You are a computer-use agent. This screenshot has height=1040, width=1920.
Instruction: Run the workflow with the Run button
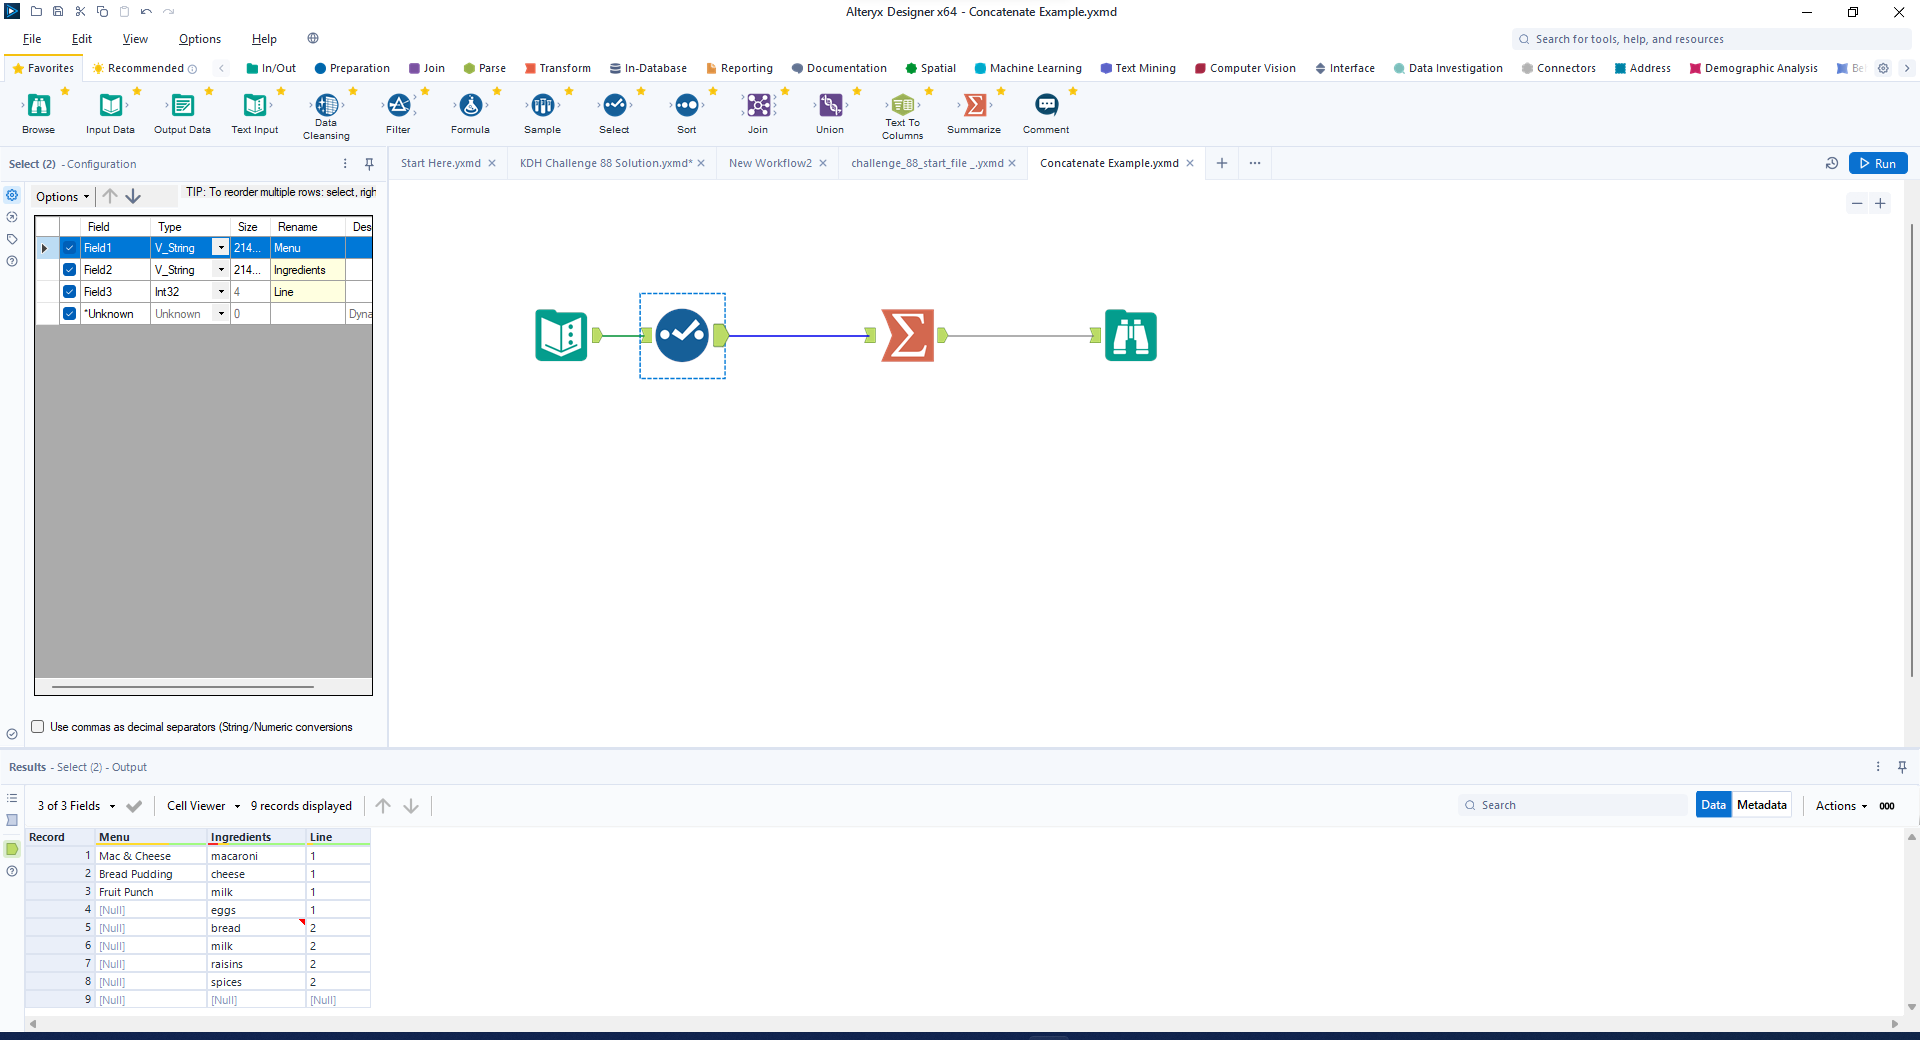(x=1878, y=163)
